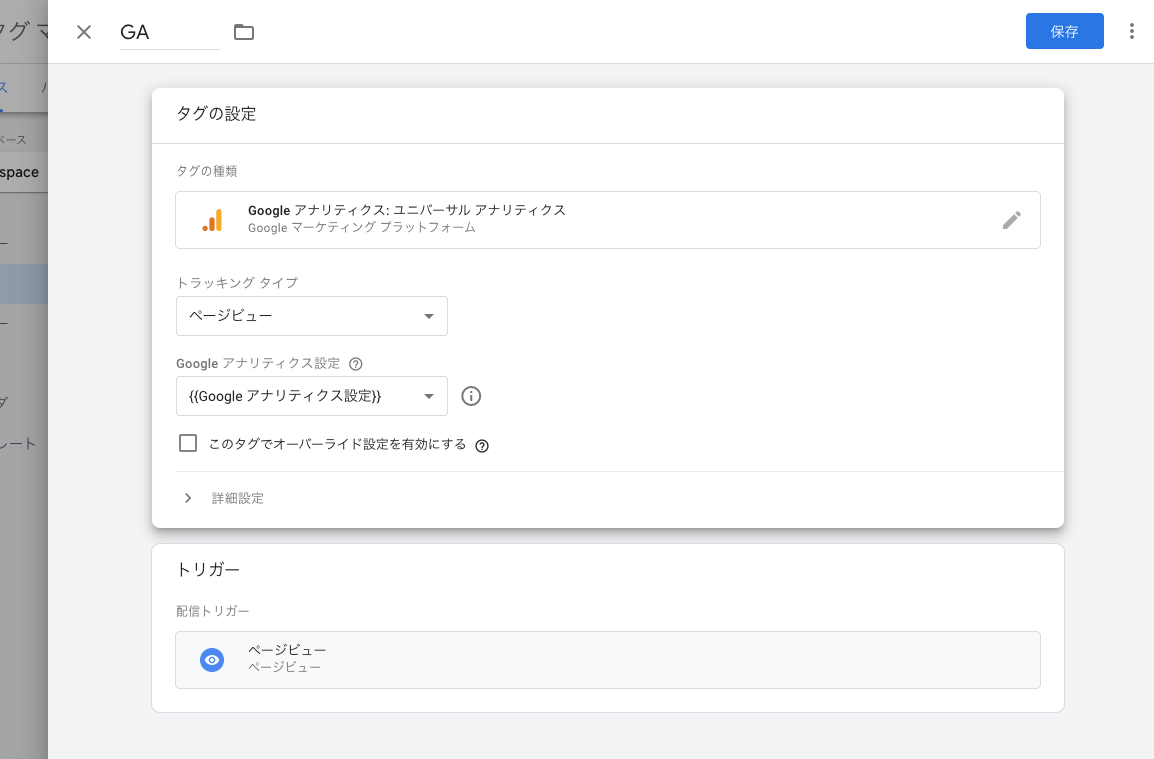Open the three-dot more options menu
The width and height of the screenshot is (1154, 759).
1131,31
